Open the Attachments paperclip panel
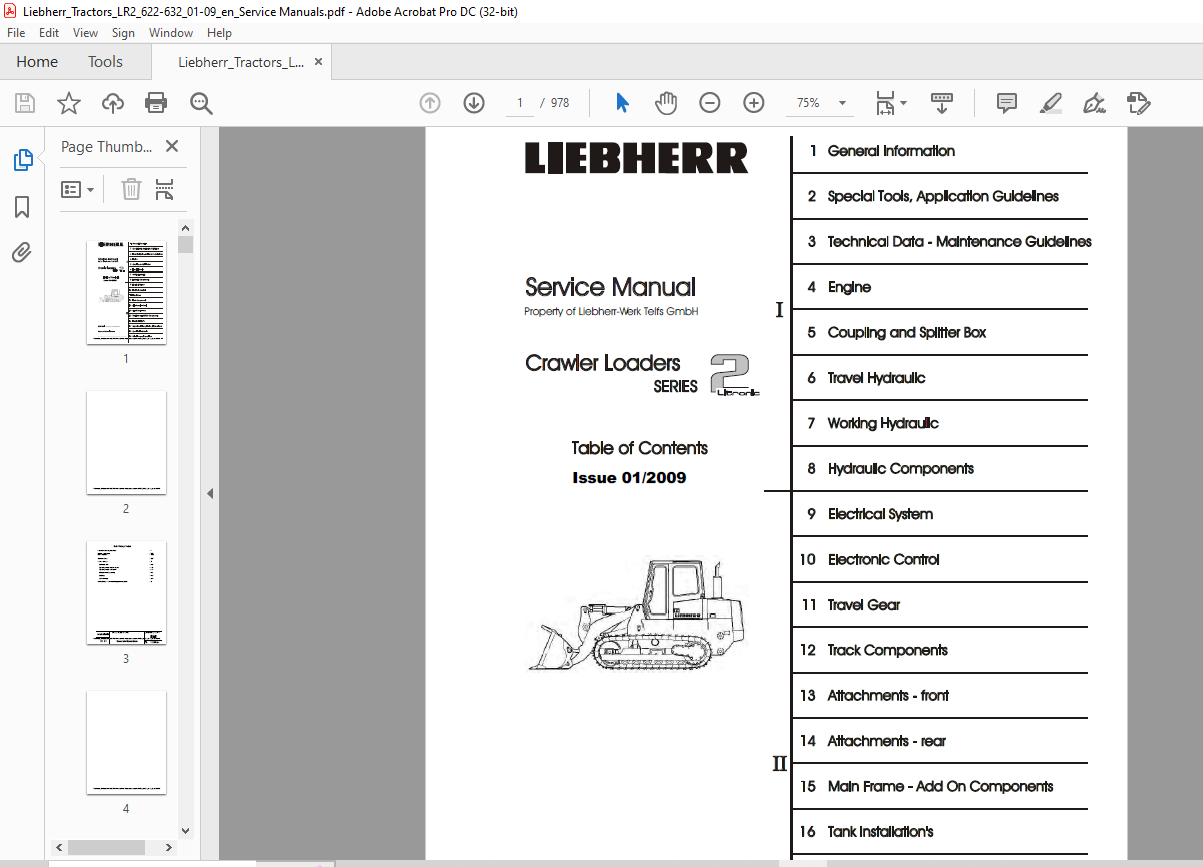 point(22,253)
